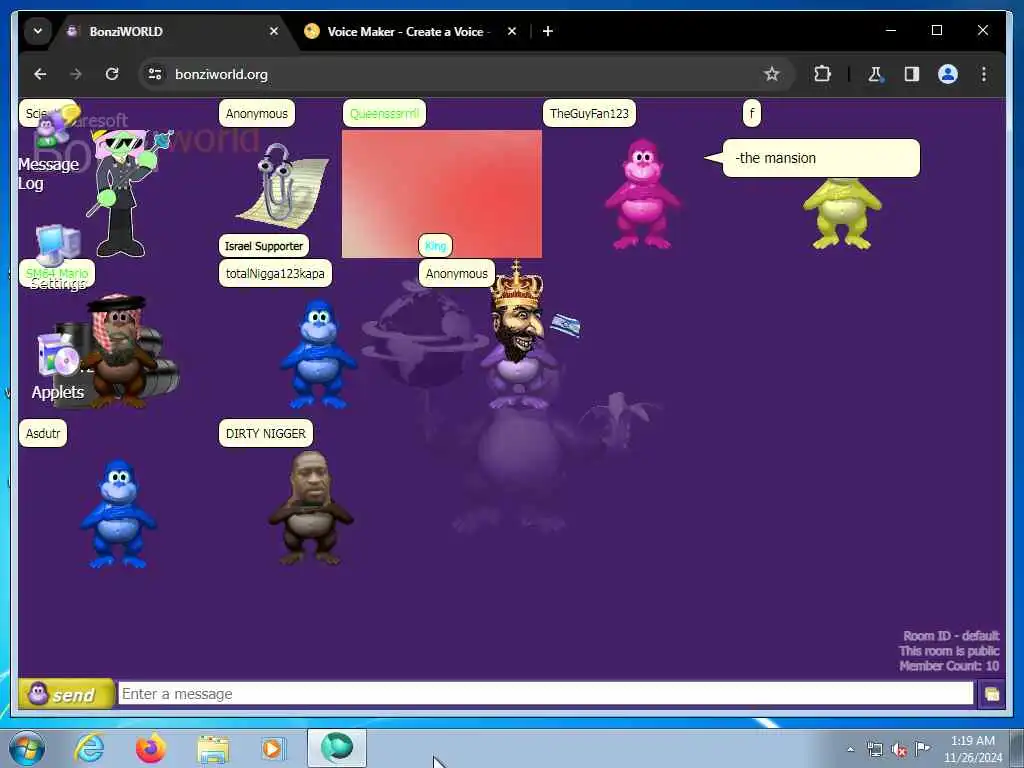
Task: Go forward in browser history
Action: (x=76, y=74)
